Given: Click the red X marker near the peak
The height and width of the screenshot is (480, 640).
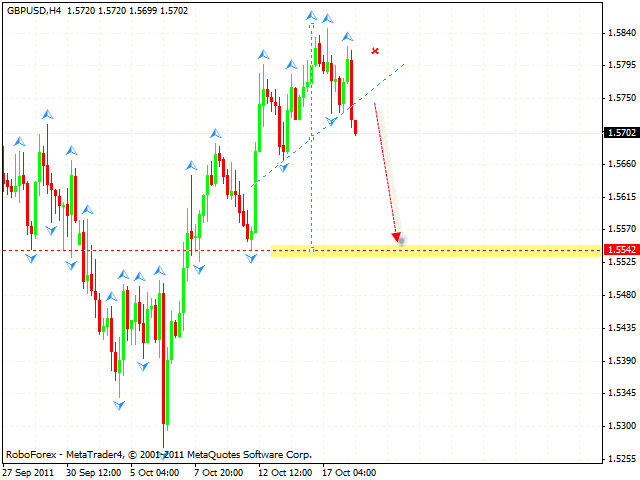Looking at the screenshot, I should coord(375,50).
